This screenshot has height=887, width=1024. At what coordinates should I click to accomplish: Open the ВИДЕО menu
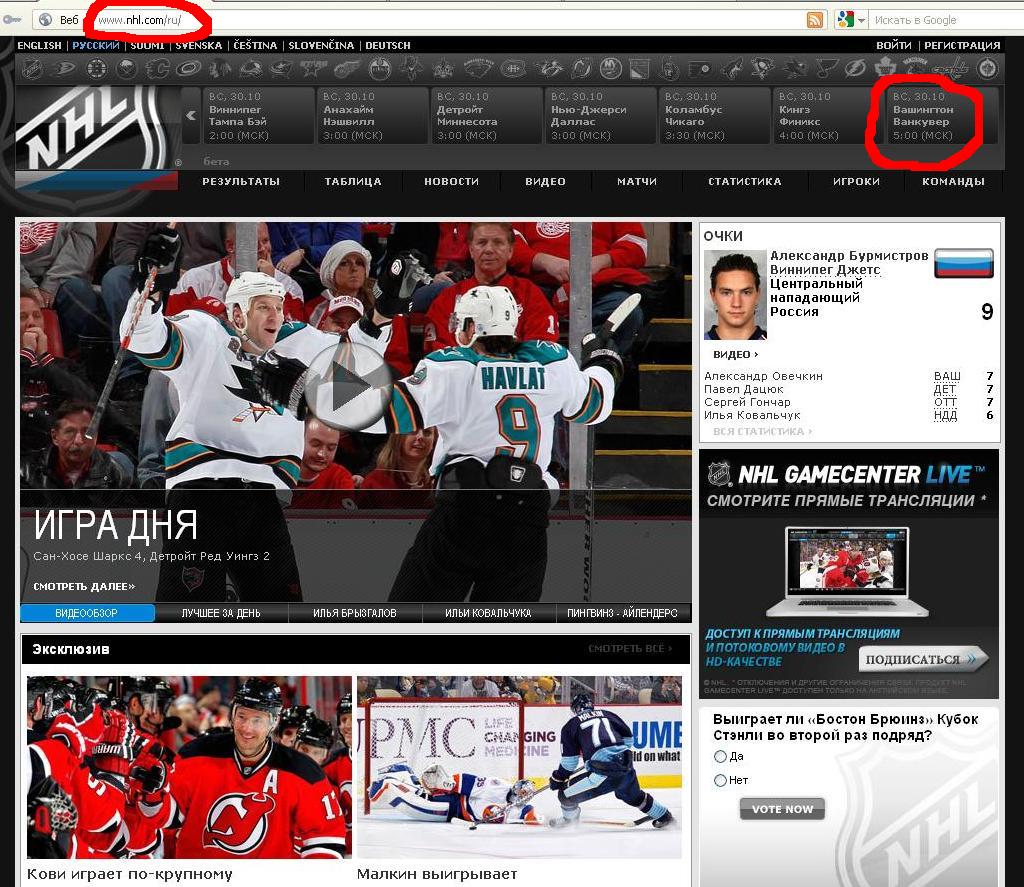545,182
